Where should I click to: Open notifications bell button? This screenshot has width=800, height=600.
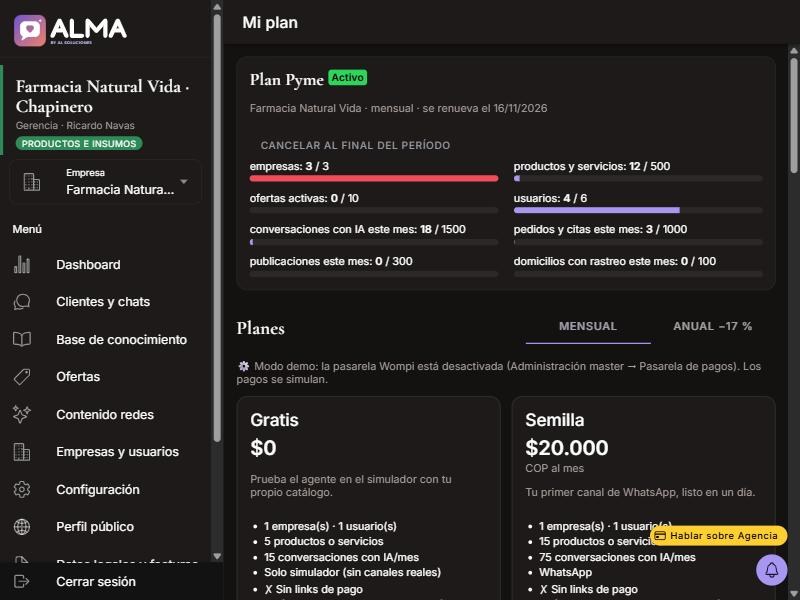pyautogui.click(x=771, y=570)
